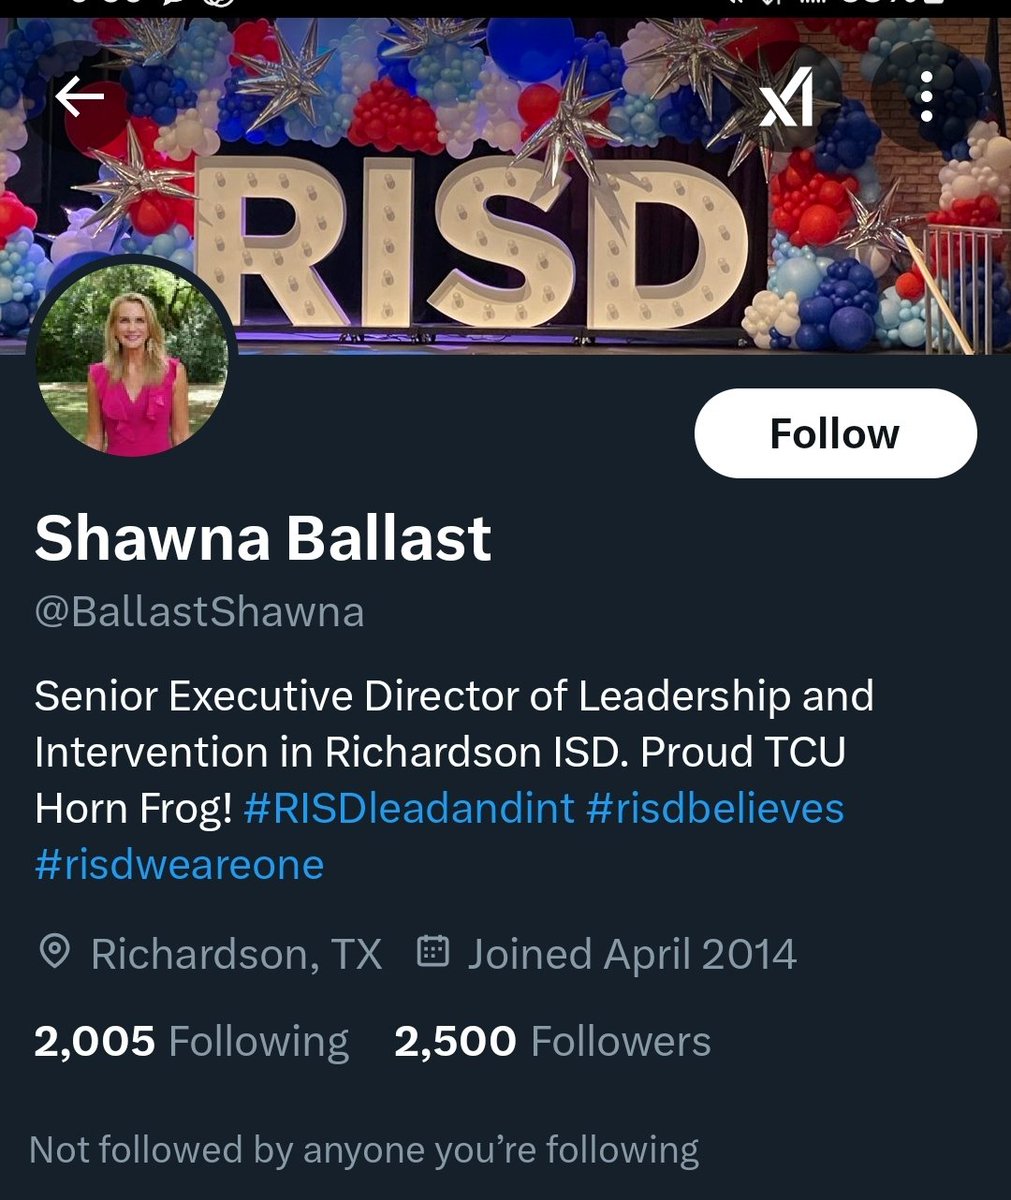Tap the battery icon in status bar

click(x=935, y=4)
